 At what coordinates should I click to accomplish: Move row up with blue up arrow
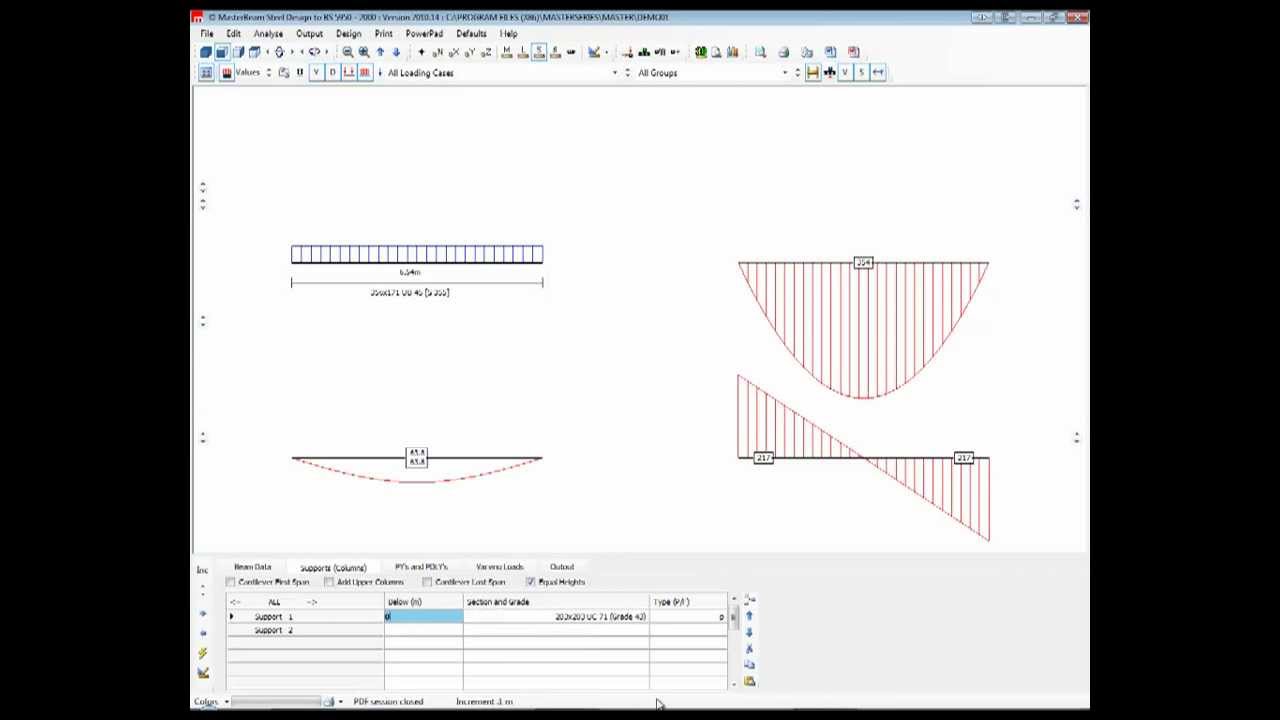point(749,616)
